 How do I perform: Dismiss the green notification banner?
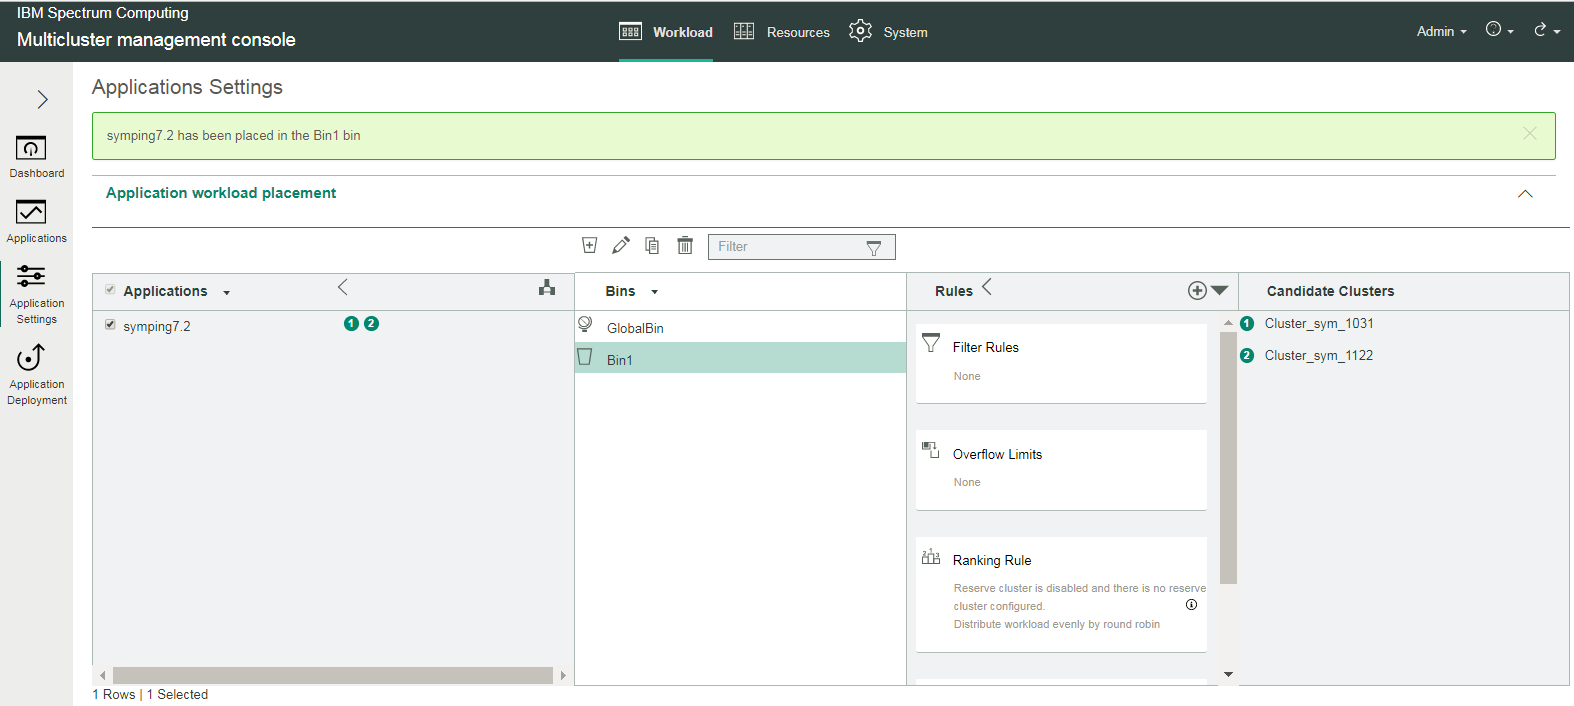[x=1529, y=133]
